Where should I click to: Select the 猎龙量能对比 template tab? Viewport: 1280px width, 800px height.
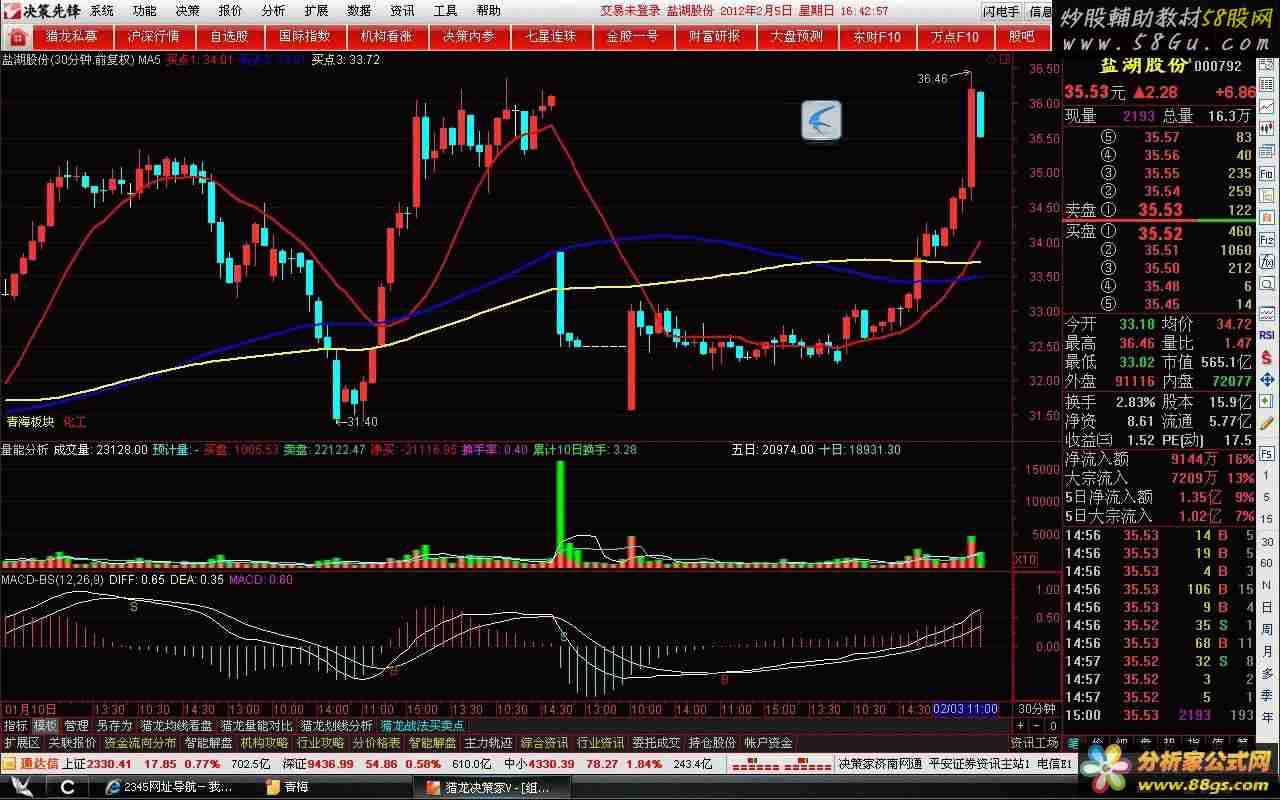pyautogui.click(x=257, y=725)
